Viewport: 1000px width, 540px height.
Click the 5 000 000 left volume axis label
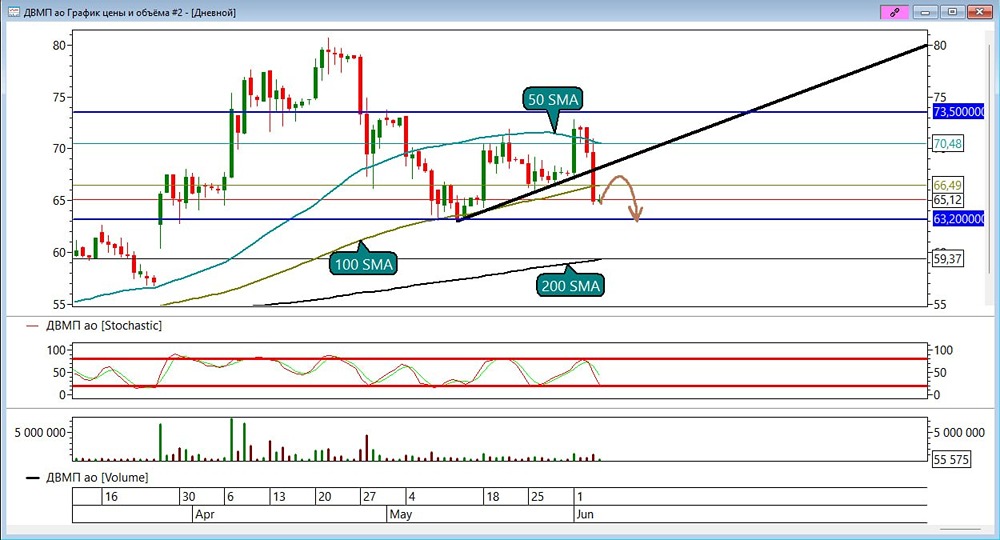click(40, 433)
